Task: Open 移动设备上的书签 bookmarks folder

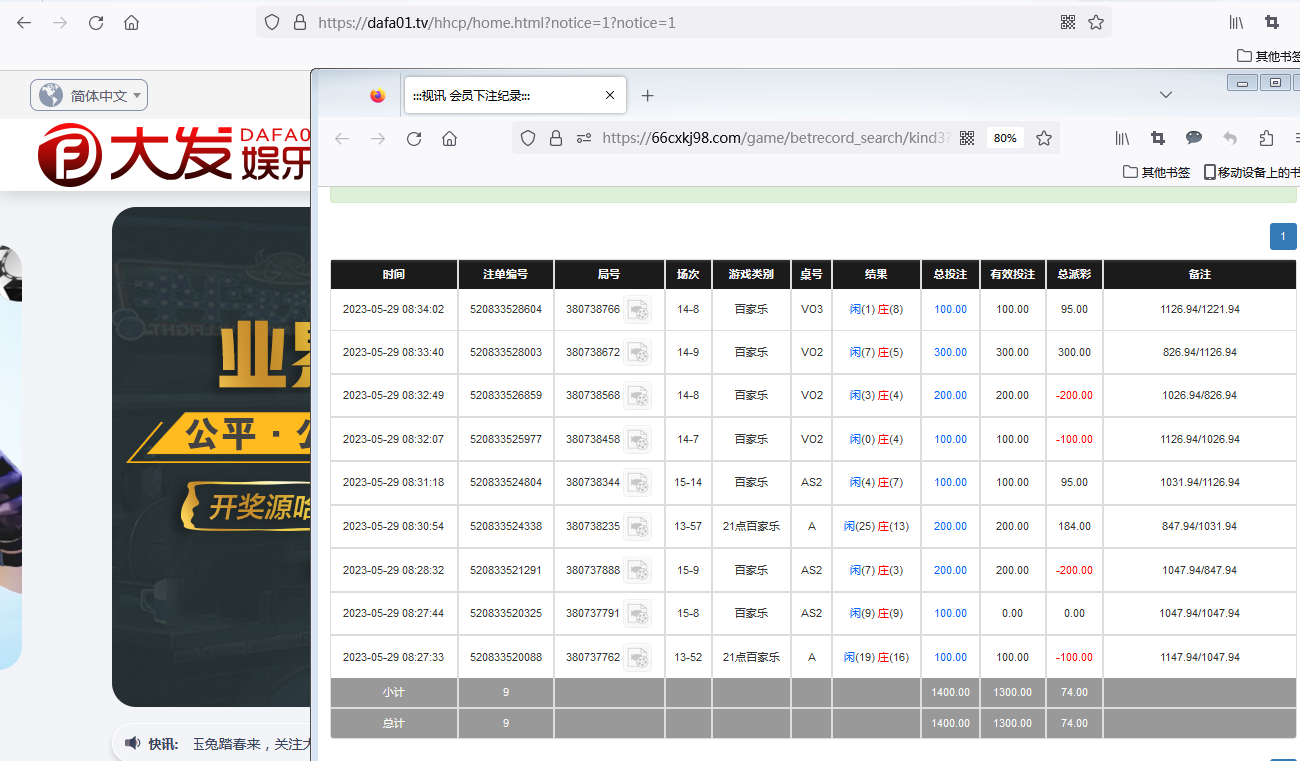Action: click(1252, 172)
